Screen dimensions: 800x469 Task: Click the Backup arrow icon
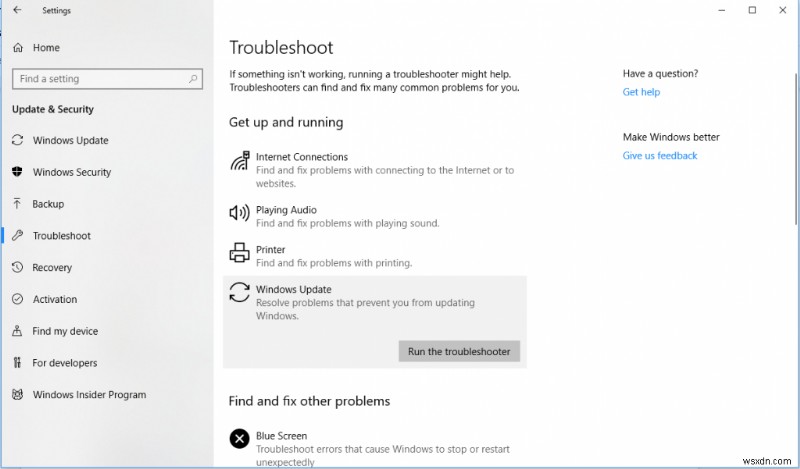pos(17,204)
